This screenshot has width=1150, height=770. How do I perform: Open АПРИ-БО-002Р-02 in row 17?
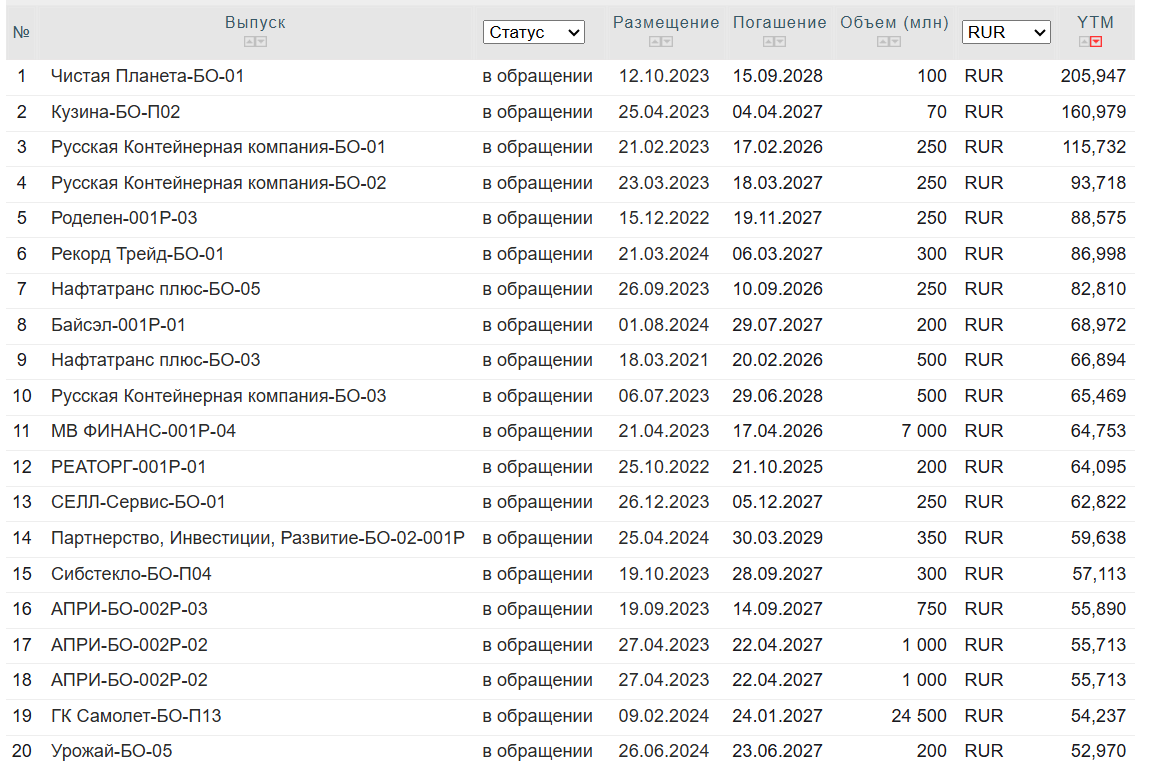coord(129,645)
